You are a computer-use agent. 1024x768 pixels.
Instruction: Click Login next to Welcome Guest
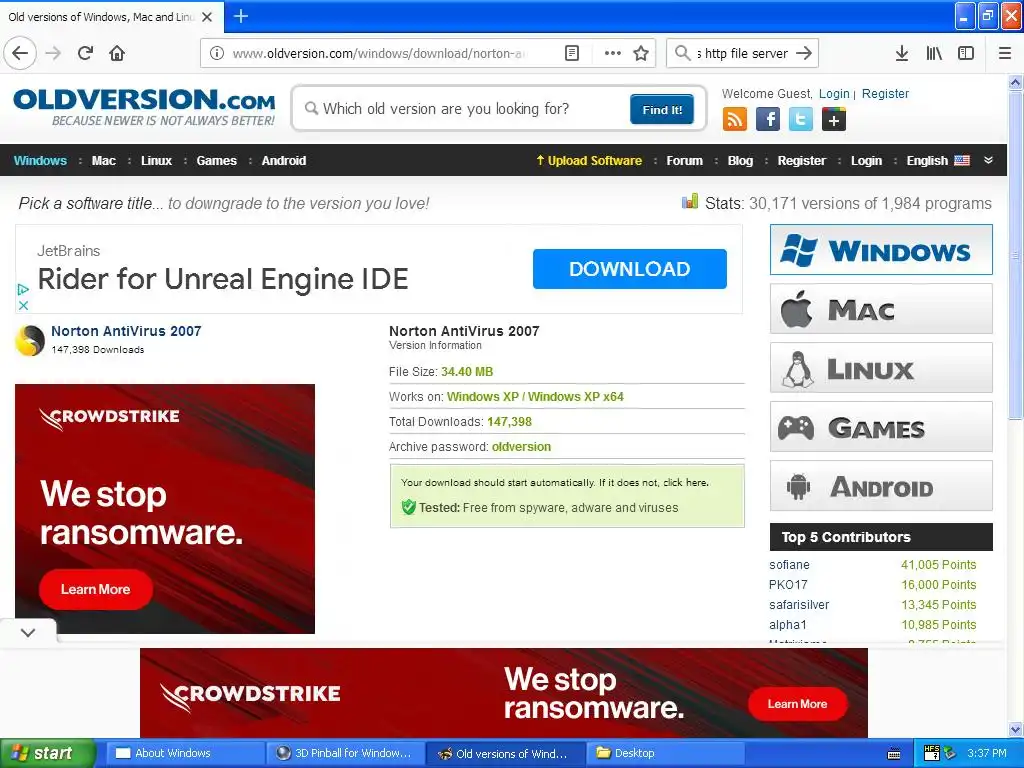click(x=834, y=93)
